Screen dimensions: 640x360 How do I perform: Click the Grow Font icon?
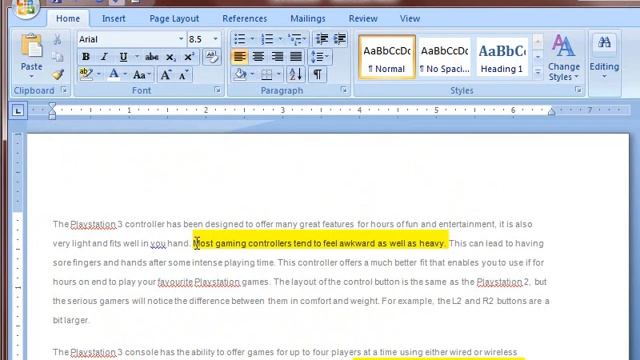(x=166, y=75)
